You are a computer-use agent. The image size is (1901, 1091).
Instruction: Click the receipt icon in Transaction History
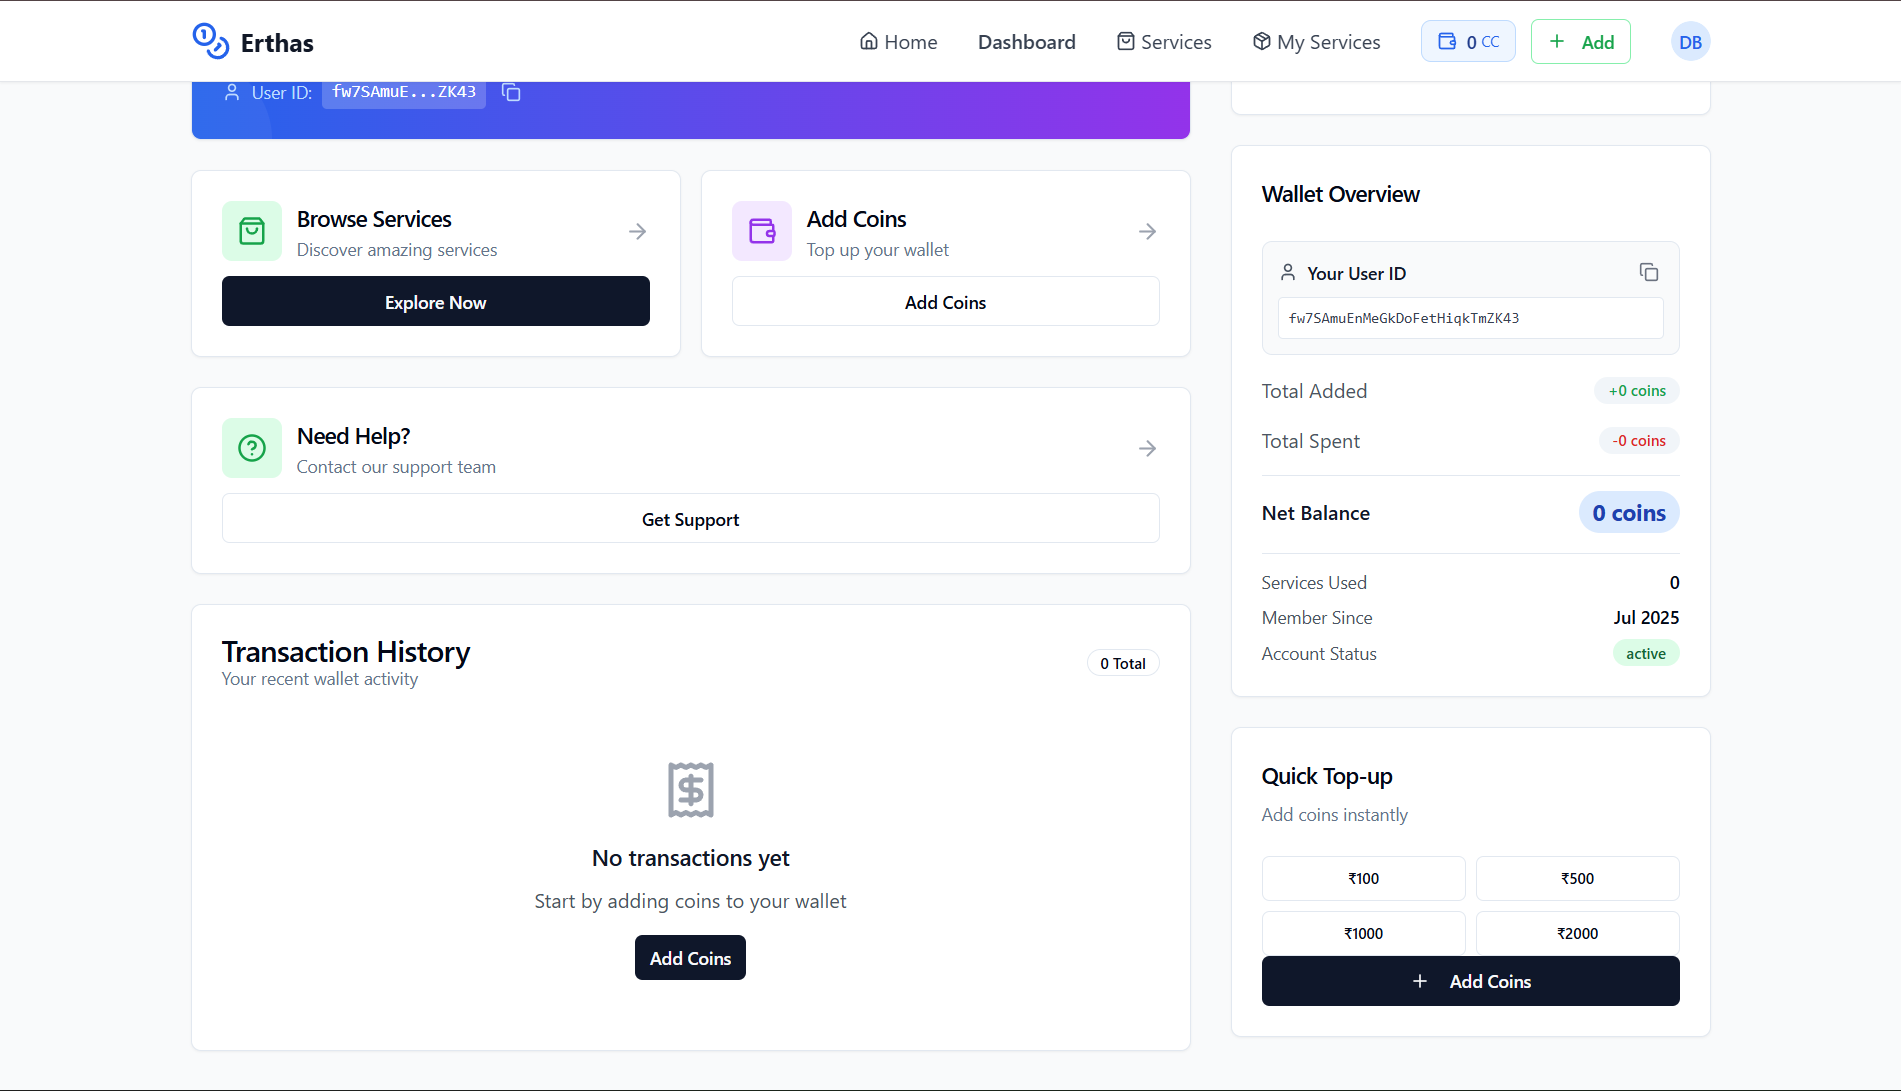point(691,790)
